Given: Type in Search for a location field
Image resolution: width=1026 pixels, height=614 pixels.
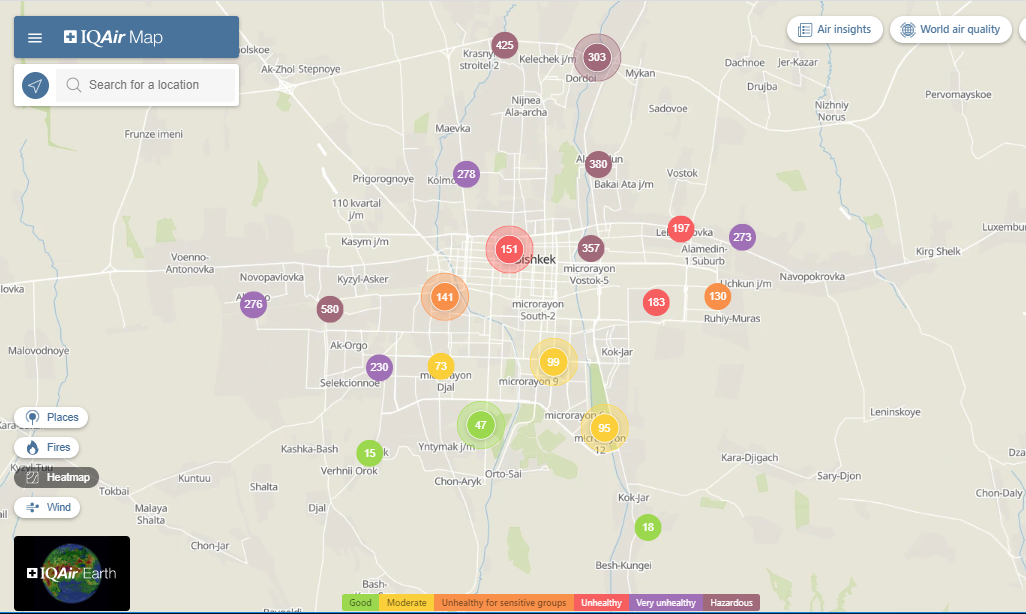Looking at the screenshot, I should click(158, 85).
